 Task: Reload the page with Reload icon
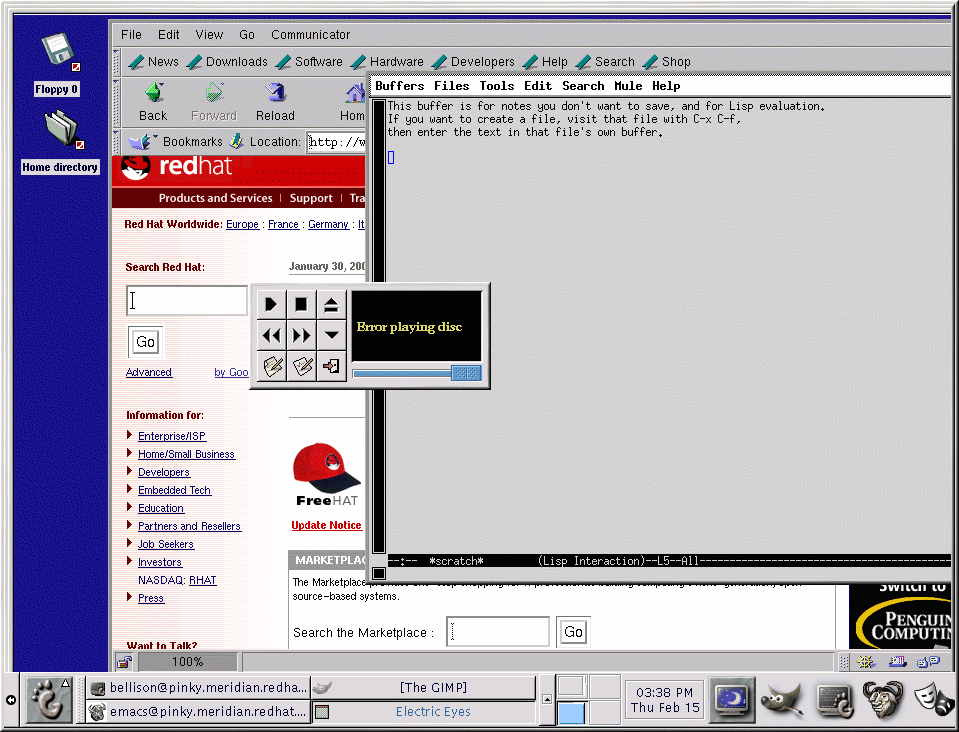pyautogui.click(x=275, y=101)
